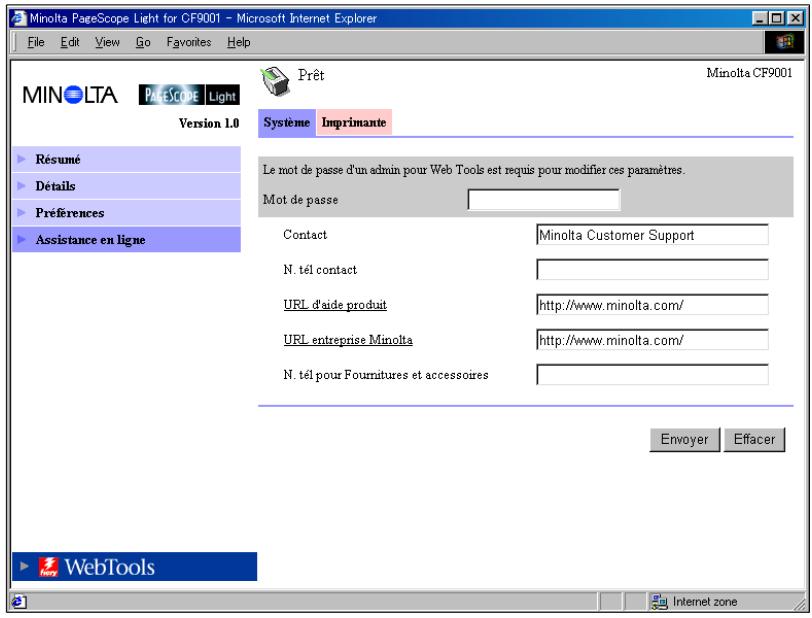This screenshot has height=618, width=812.
Task: Click the Envoyer button
Action: (685, 439)
